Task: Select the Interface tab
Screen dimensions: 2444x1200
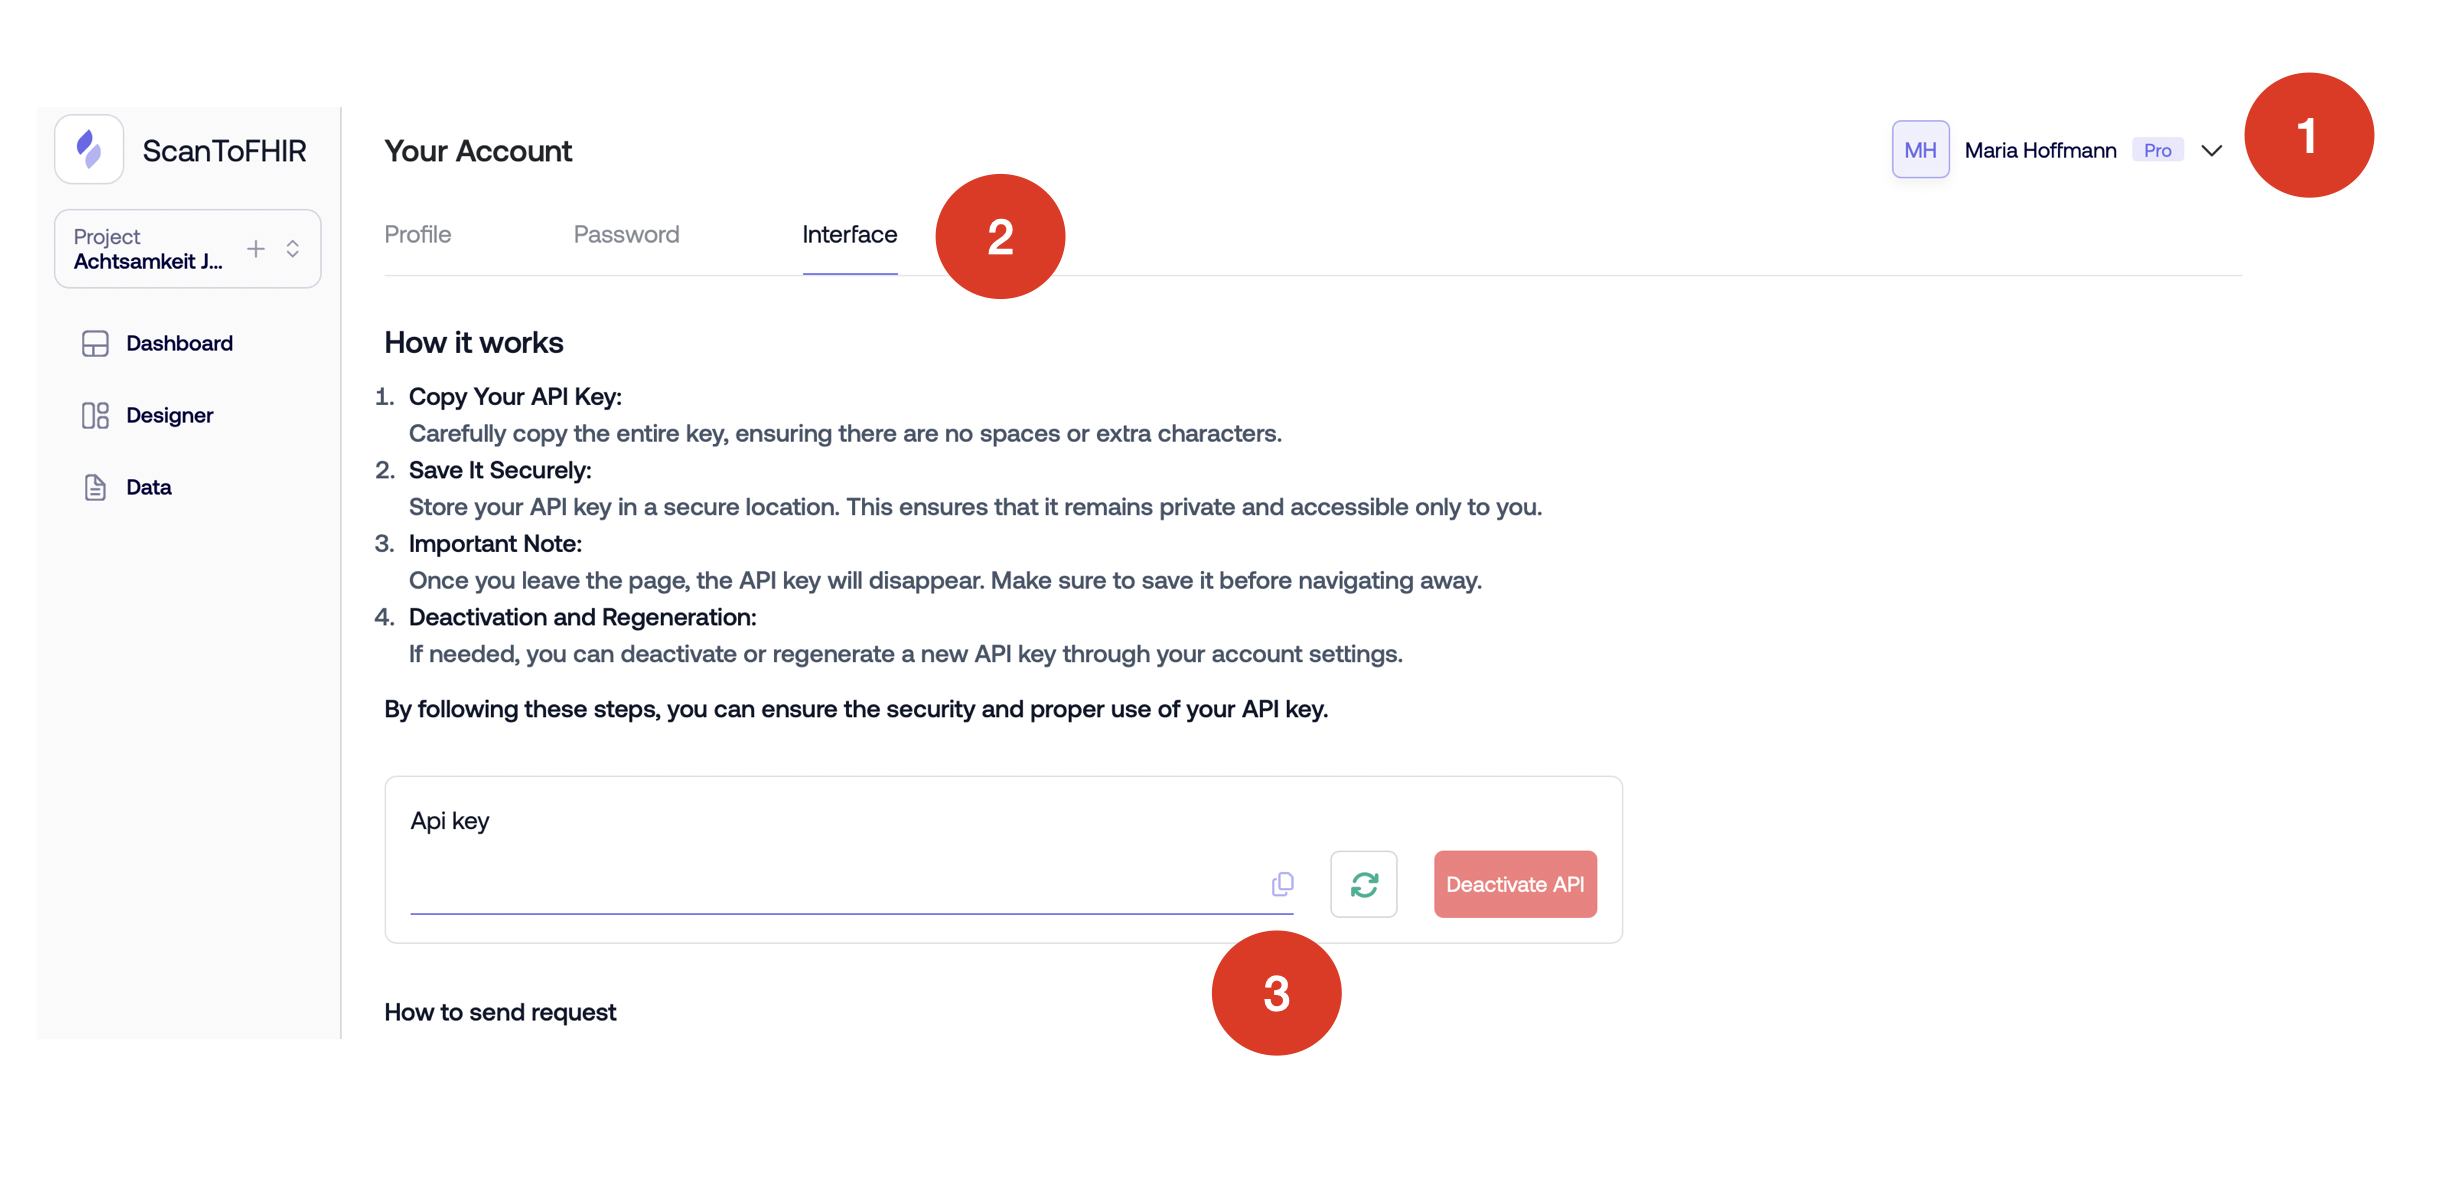Action: point(850,234)
